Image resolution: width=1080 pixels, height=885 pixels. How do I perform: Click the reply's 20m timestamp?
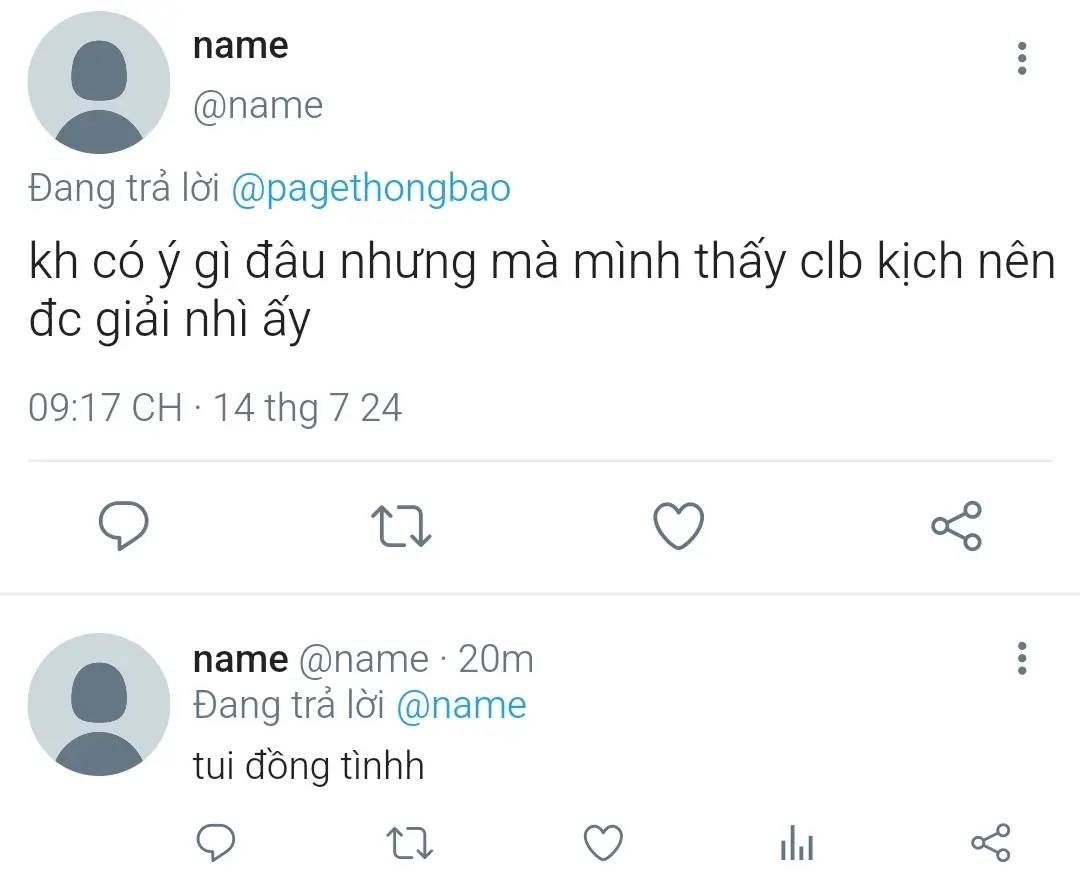pyautogui.click(x=495, y=659)
